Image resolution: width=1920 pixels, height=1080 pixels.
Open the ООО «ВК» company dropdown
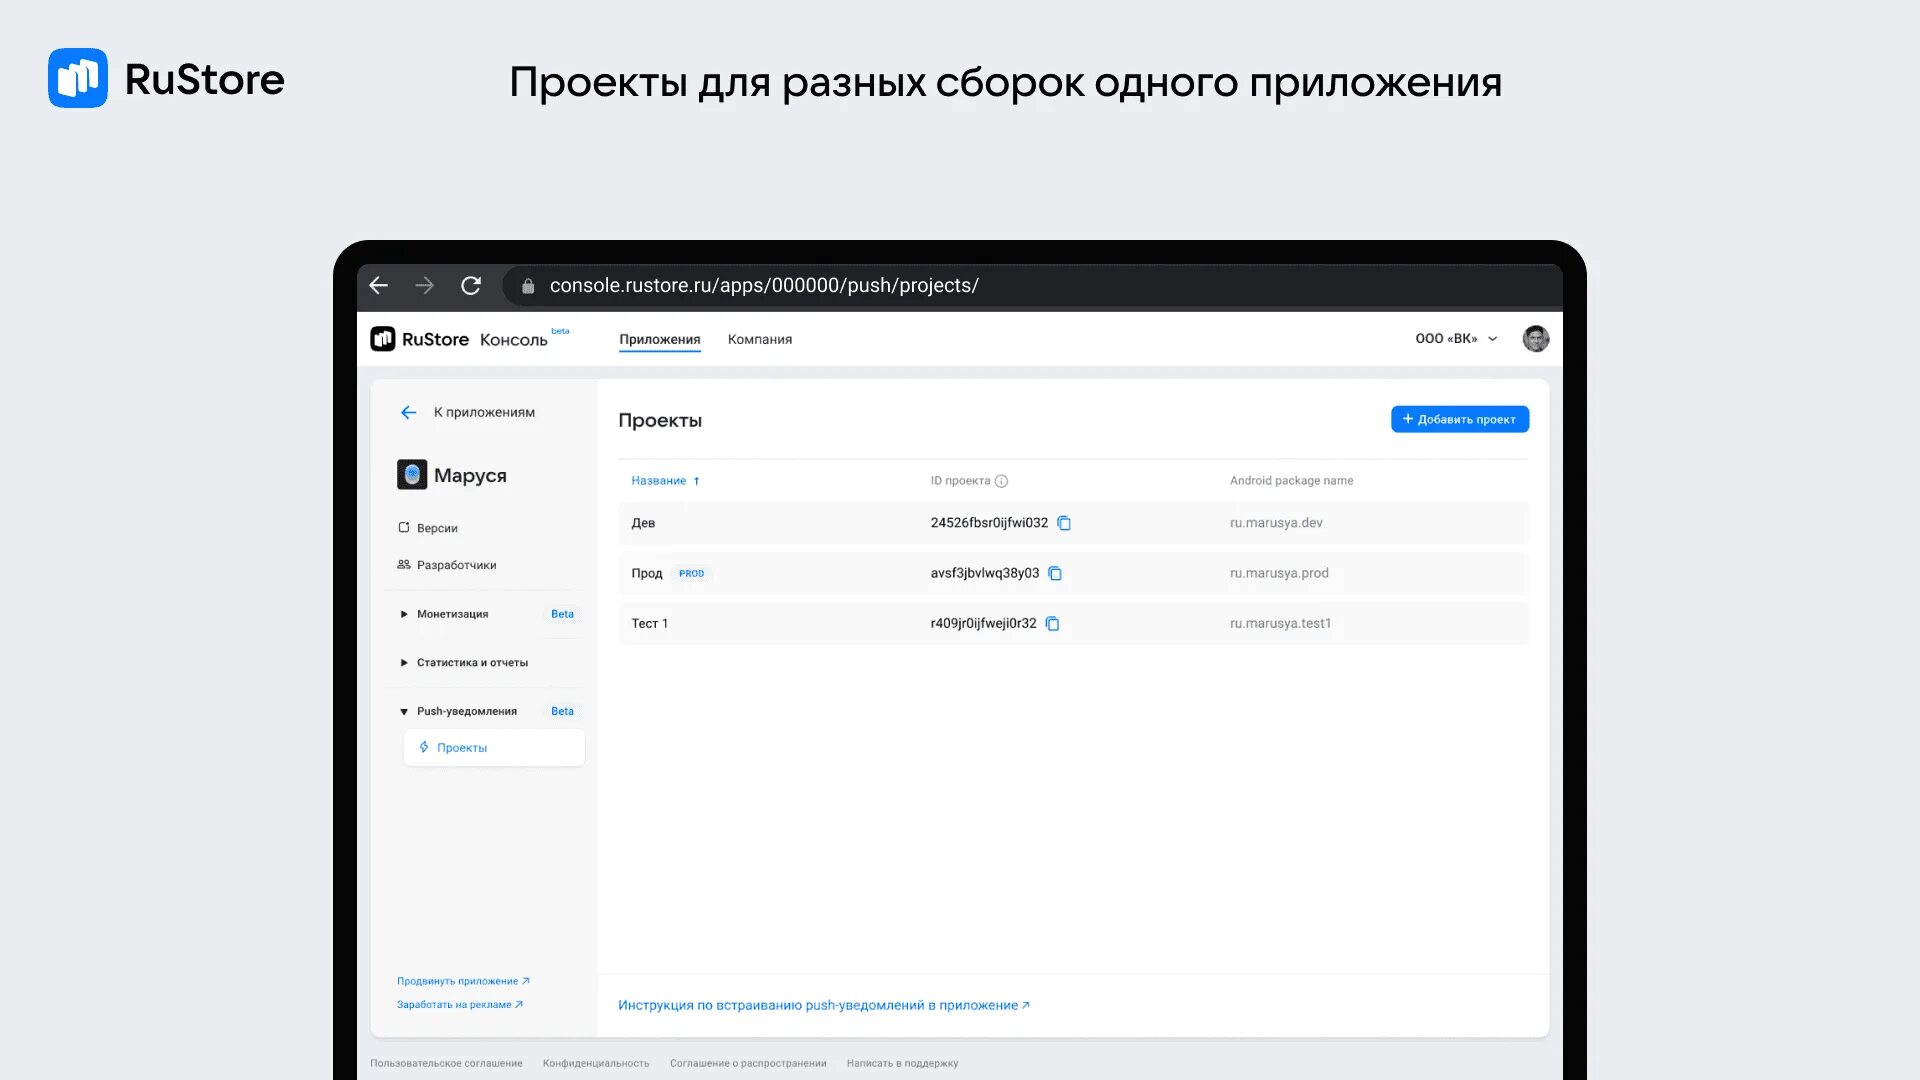(1456, 339)
